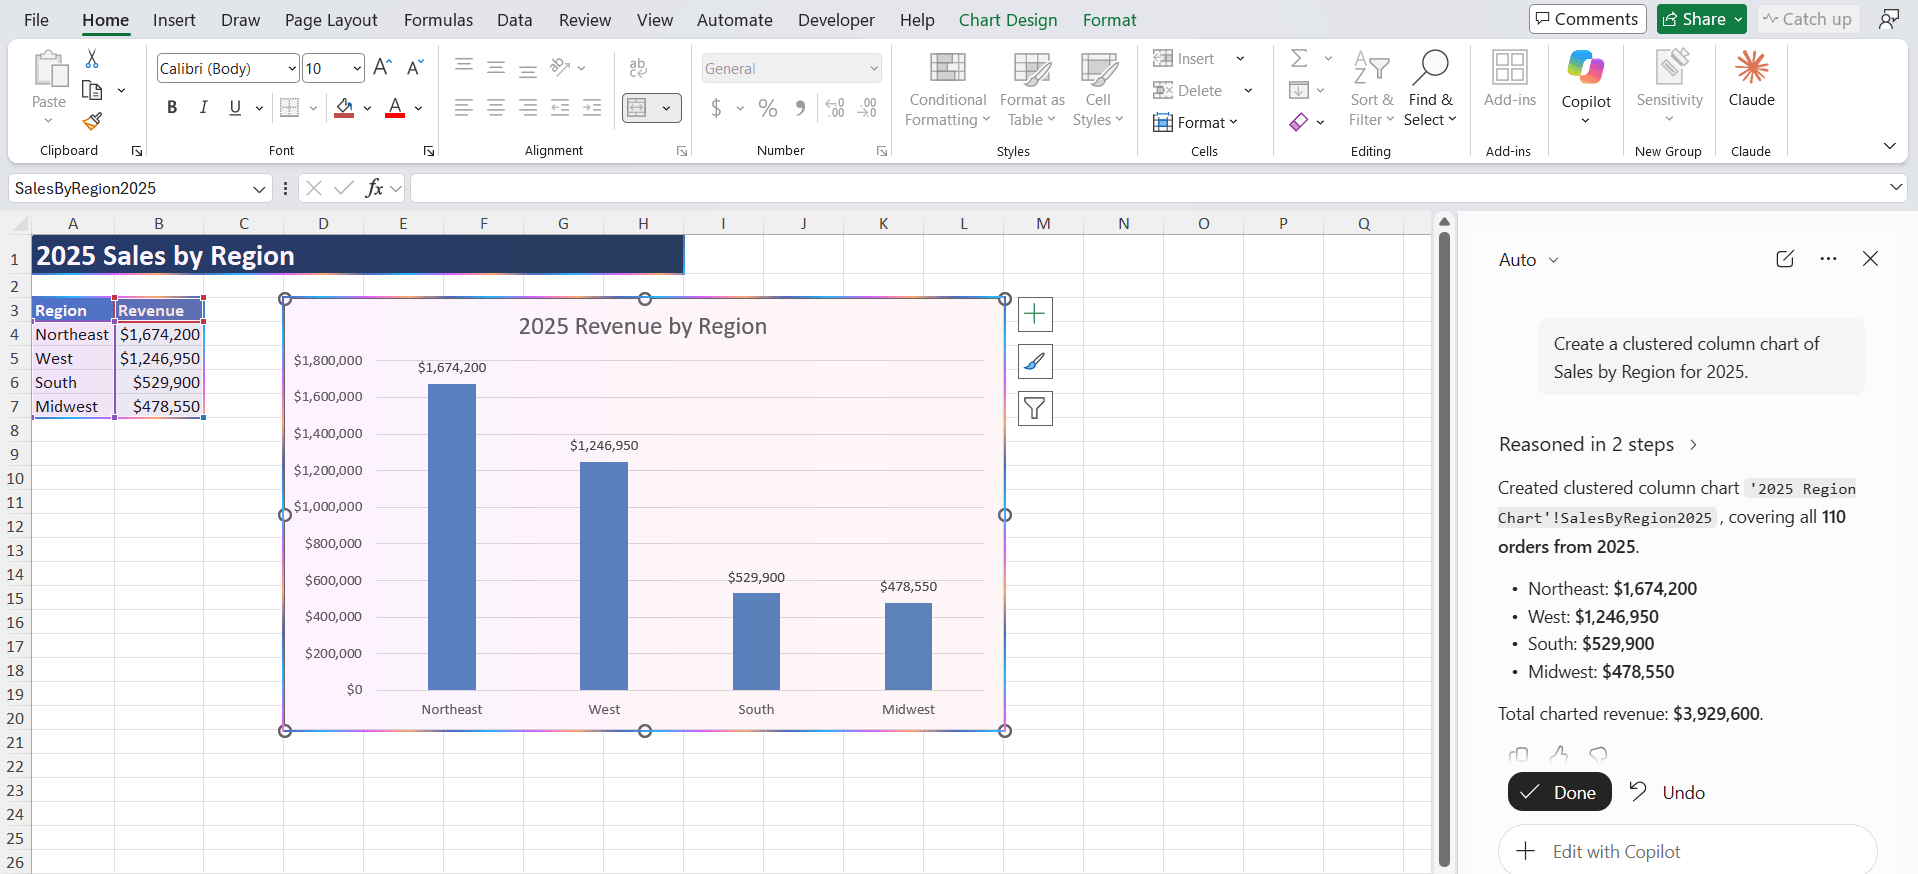Screen dimensions: 1918x874
Task: Toggle middle vertical alignment
Action: [x=496, y=67]
